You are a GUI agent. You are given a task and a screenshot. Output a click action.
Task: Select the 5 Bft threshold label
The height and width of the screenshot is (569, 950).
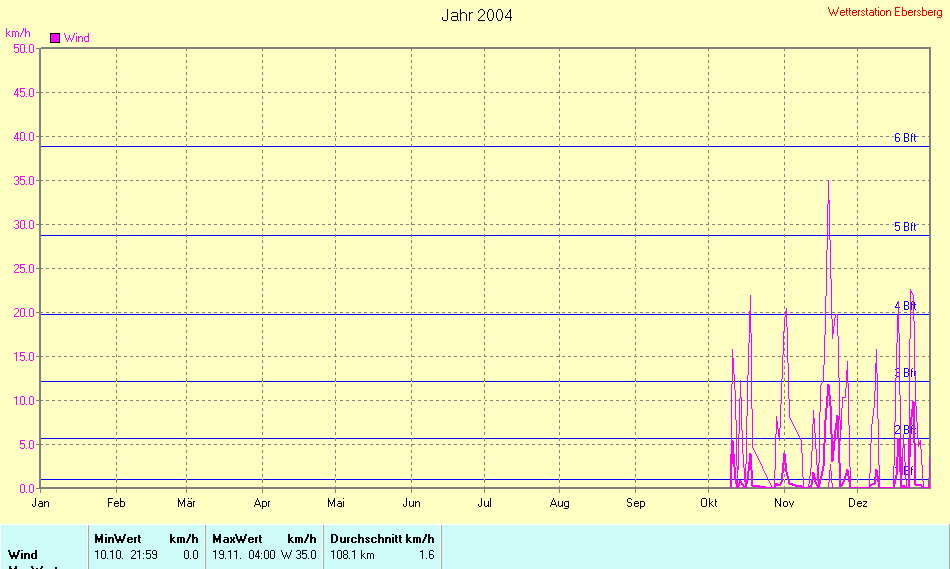coord(905,227)
